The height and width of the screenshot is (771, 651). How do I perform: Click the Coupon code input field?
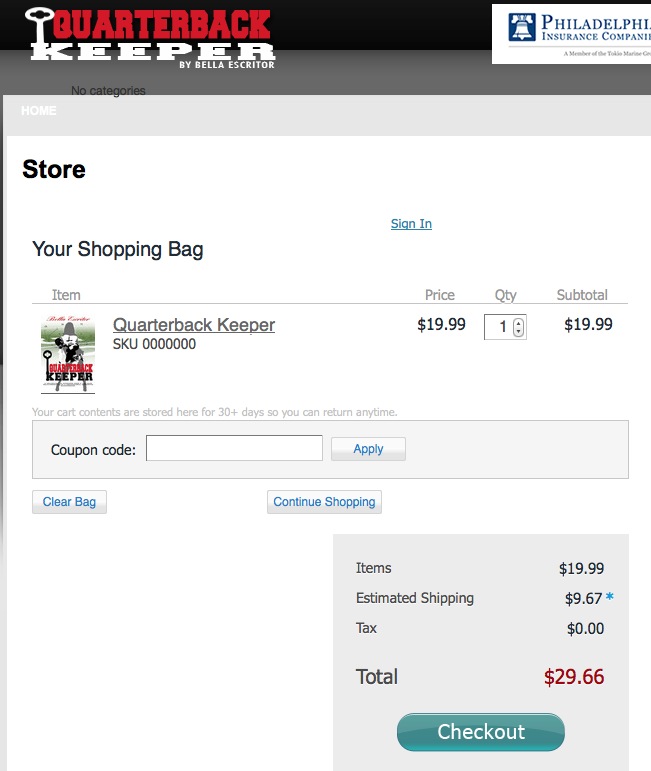point(234,448)
